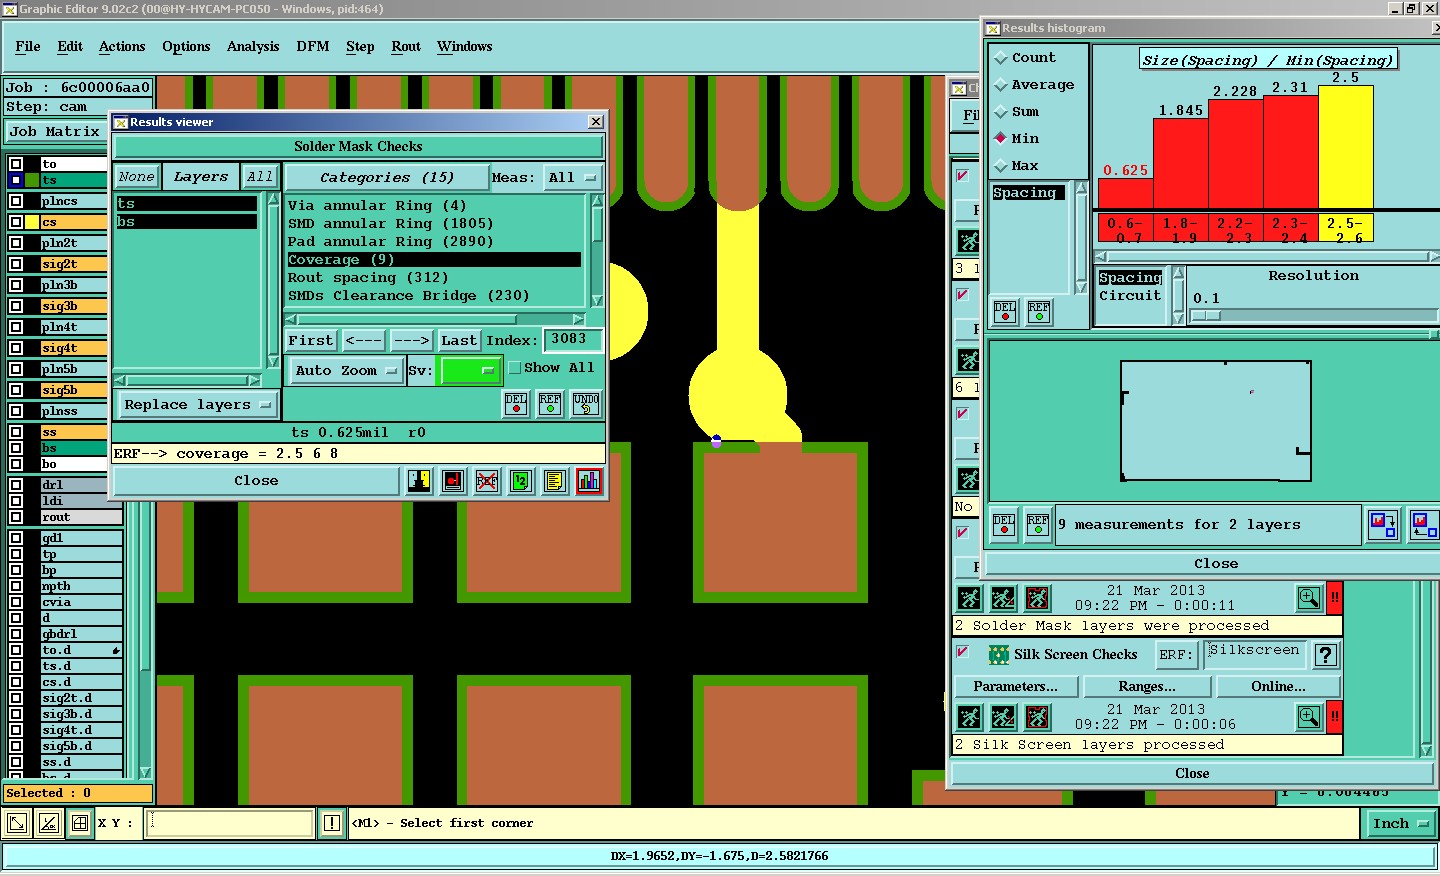Click first running-man icon in Solder Mask row
1440x876 pixels.
click(970, 598)
